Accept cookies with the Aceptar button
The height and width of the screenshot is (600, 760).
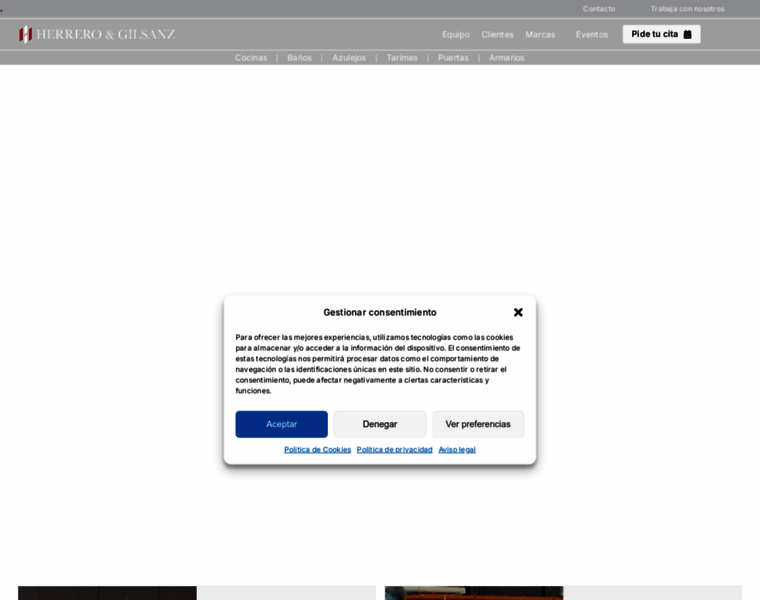[282, 424]
